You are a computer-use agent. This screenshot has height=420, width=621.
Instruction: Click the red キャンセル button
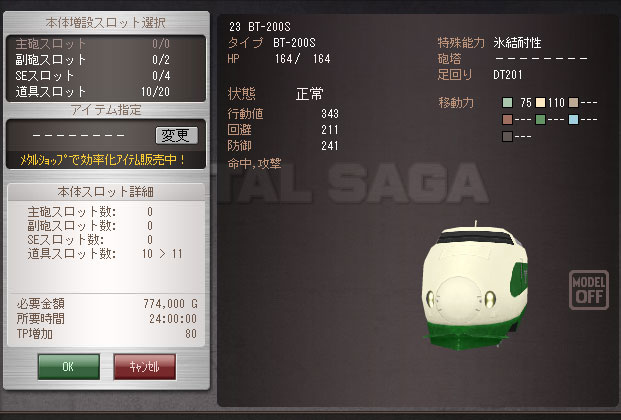[x=145, y=367]
